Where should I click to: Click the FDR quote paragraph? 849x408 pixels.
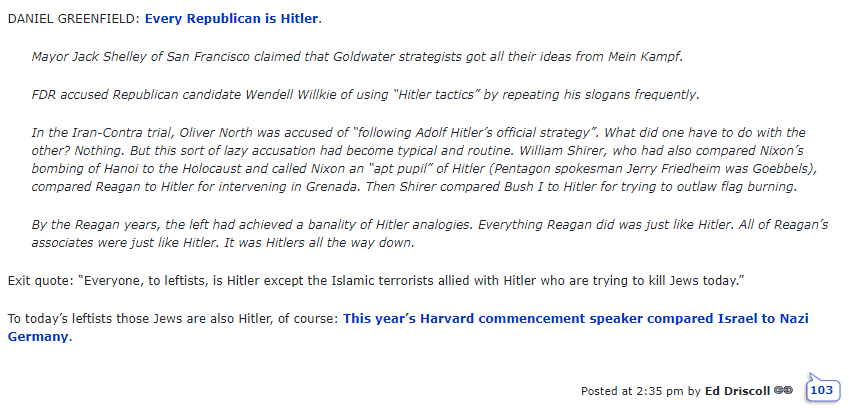point(365,95)
